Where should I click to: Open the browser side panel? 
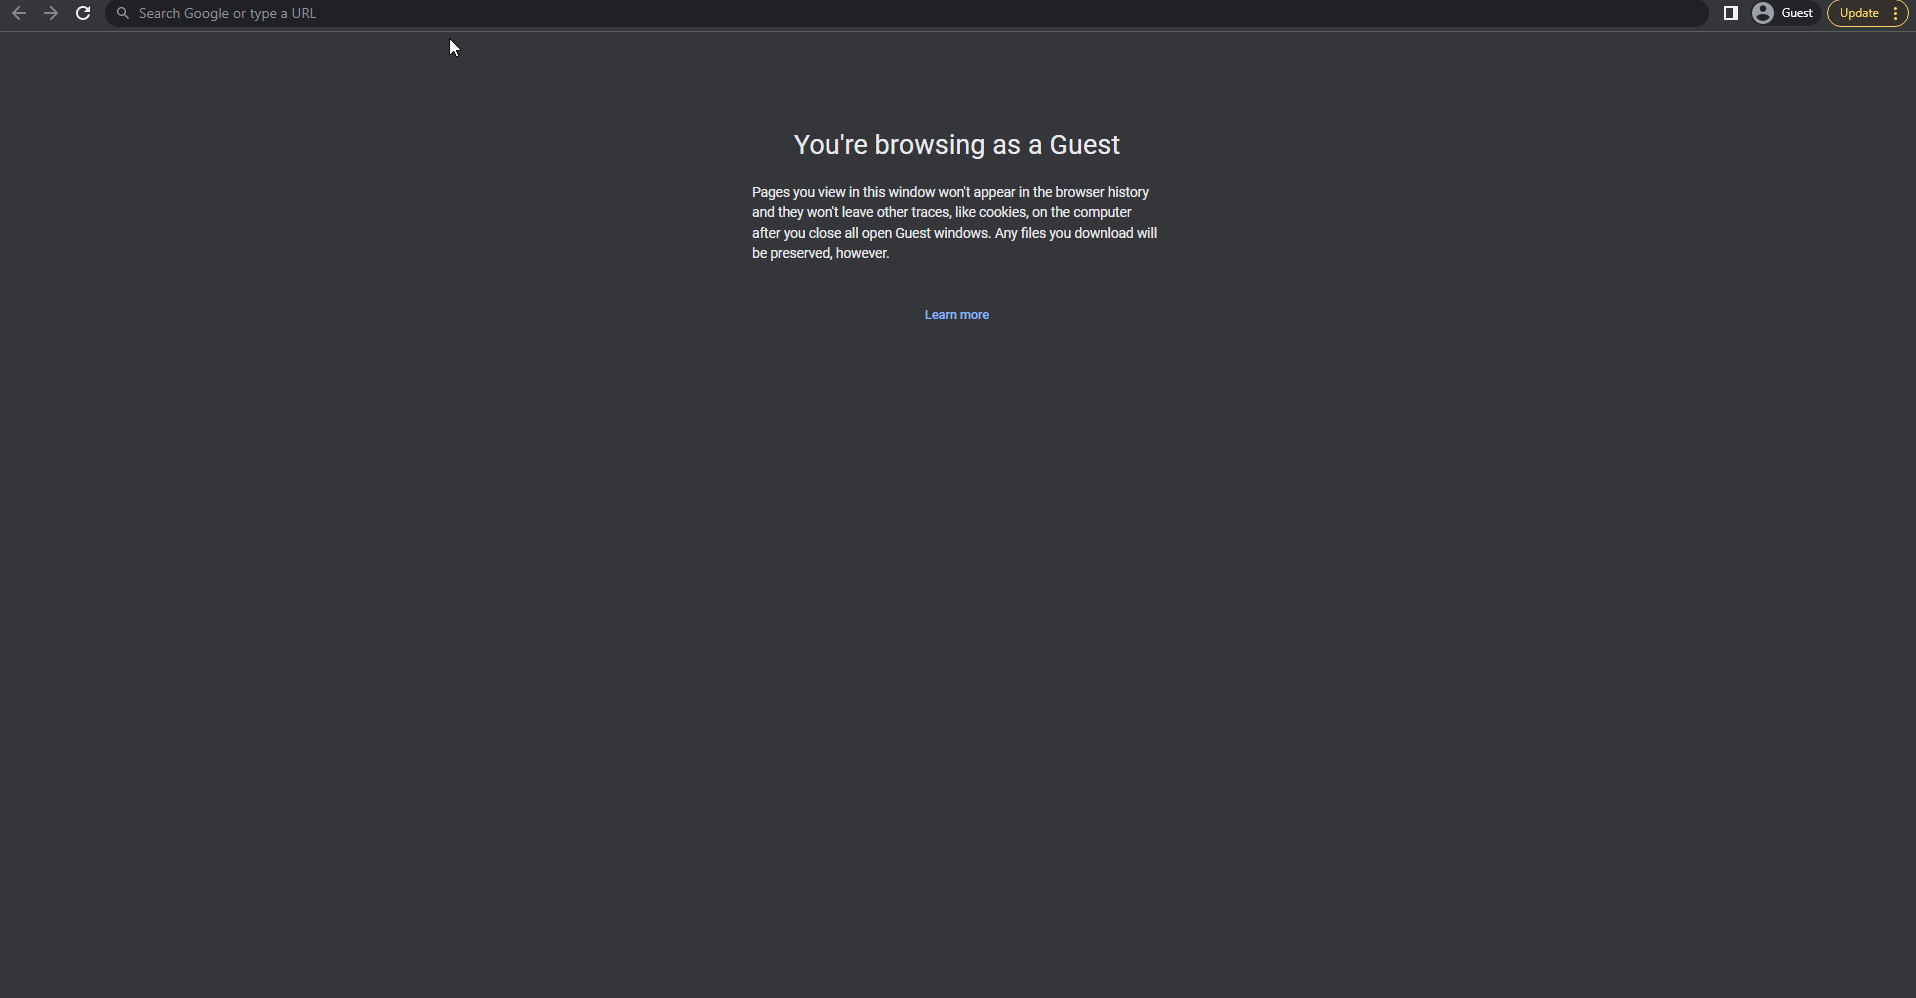1730,13
